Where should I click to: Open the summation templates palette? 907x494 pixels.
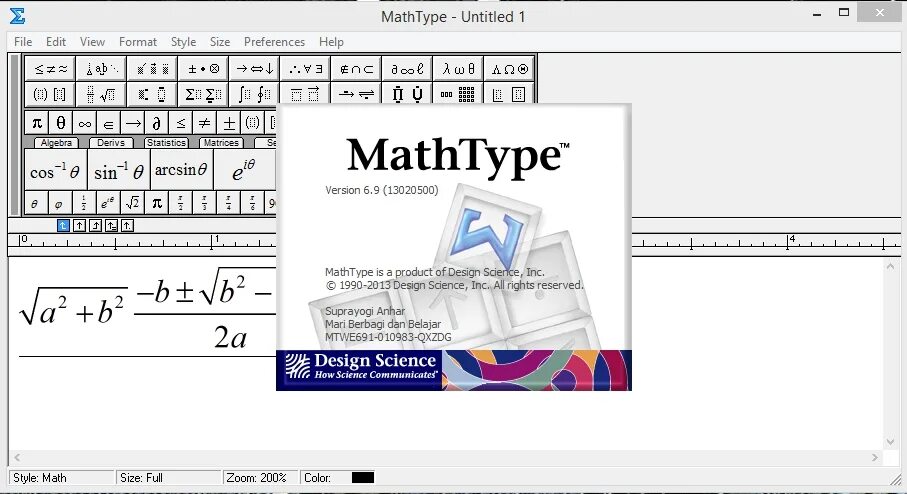click(203, 94)
